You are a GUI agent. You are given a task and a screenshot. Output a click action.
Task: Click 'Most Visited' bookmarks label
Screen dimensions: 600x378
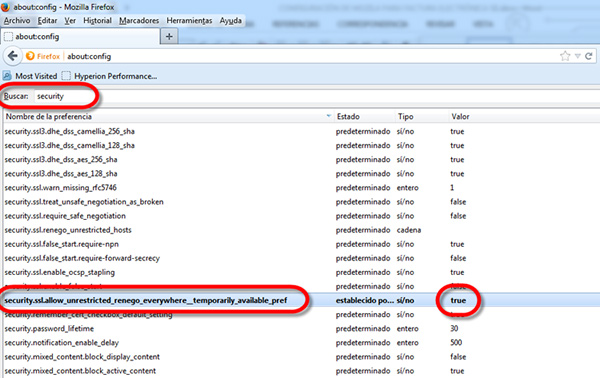pos(36,76)
